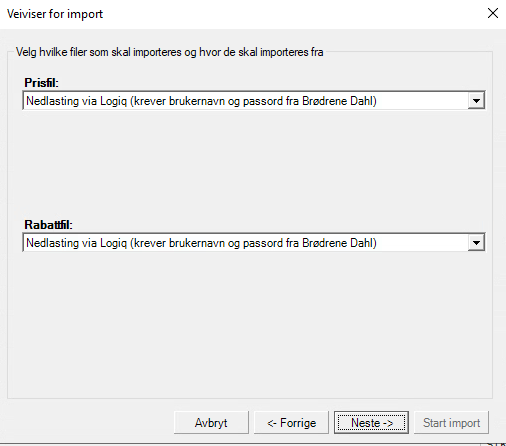Go back with the <- Forrige button

pyautogui.click(x=291, y=422)
